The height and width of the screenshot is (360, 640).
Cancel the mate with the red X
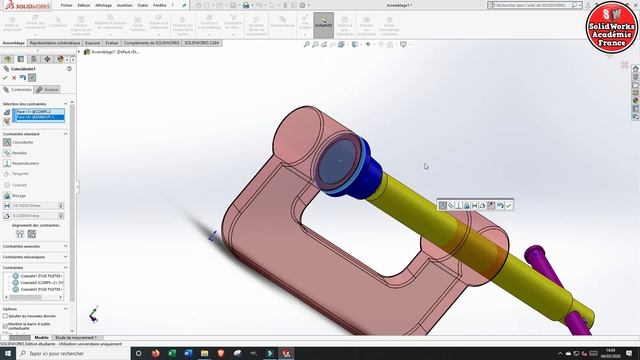pyautogui.click(x=14, y=78)
